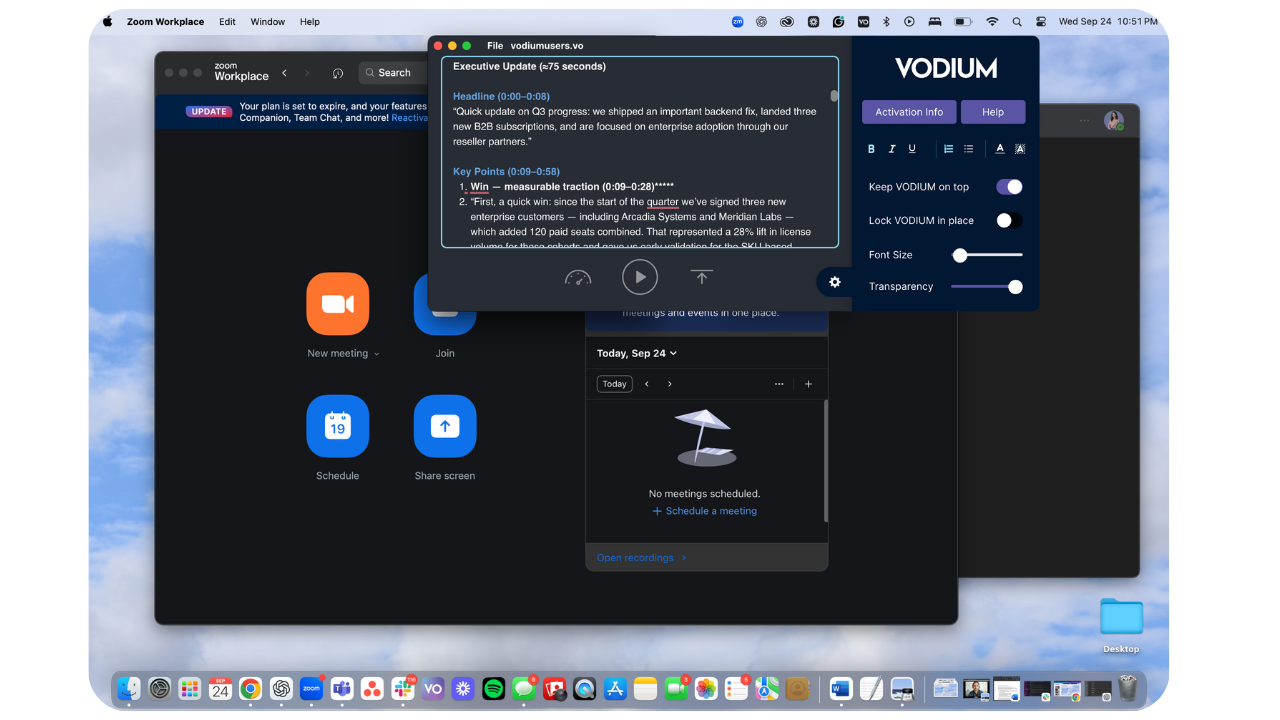Apply underline formatting in VODIUM

tap(912, 149)
